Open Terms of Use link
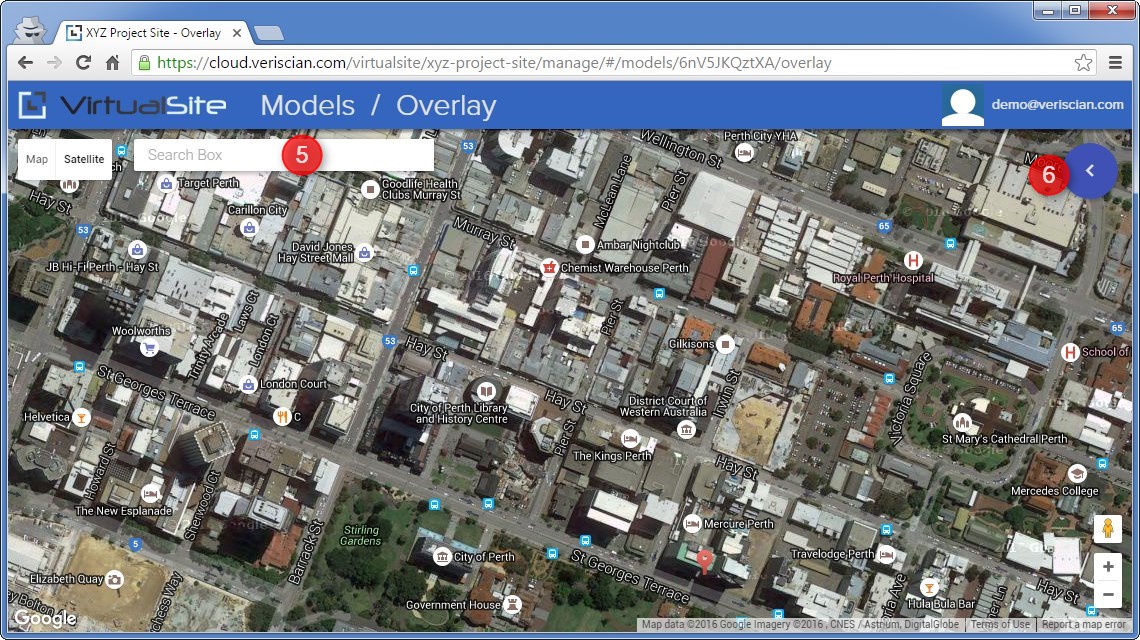This screenshot has width=1140, height=640. point(1000,624)
